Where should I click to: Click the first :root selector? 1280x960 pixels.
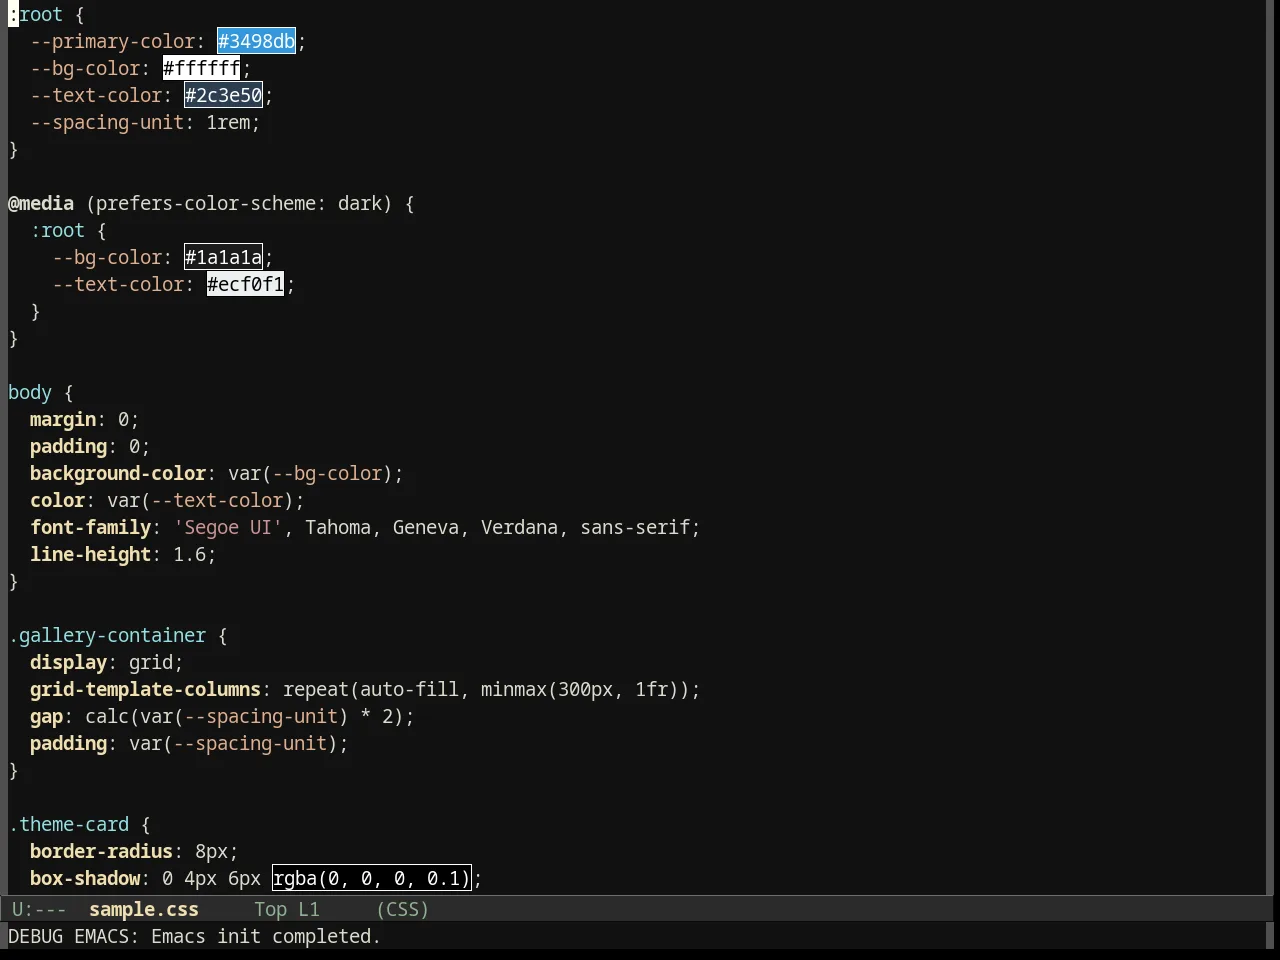click(36, 14)
